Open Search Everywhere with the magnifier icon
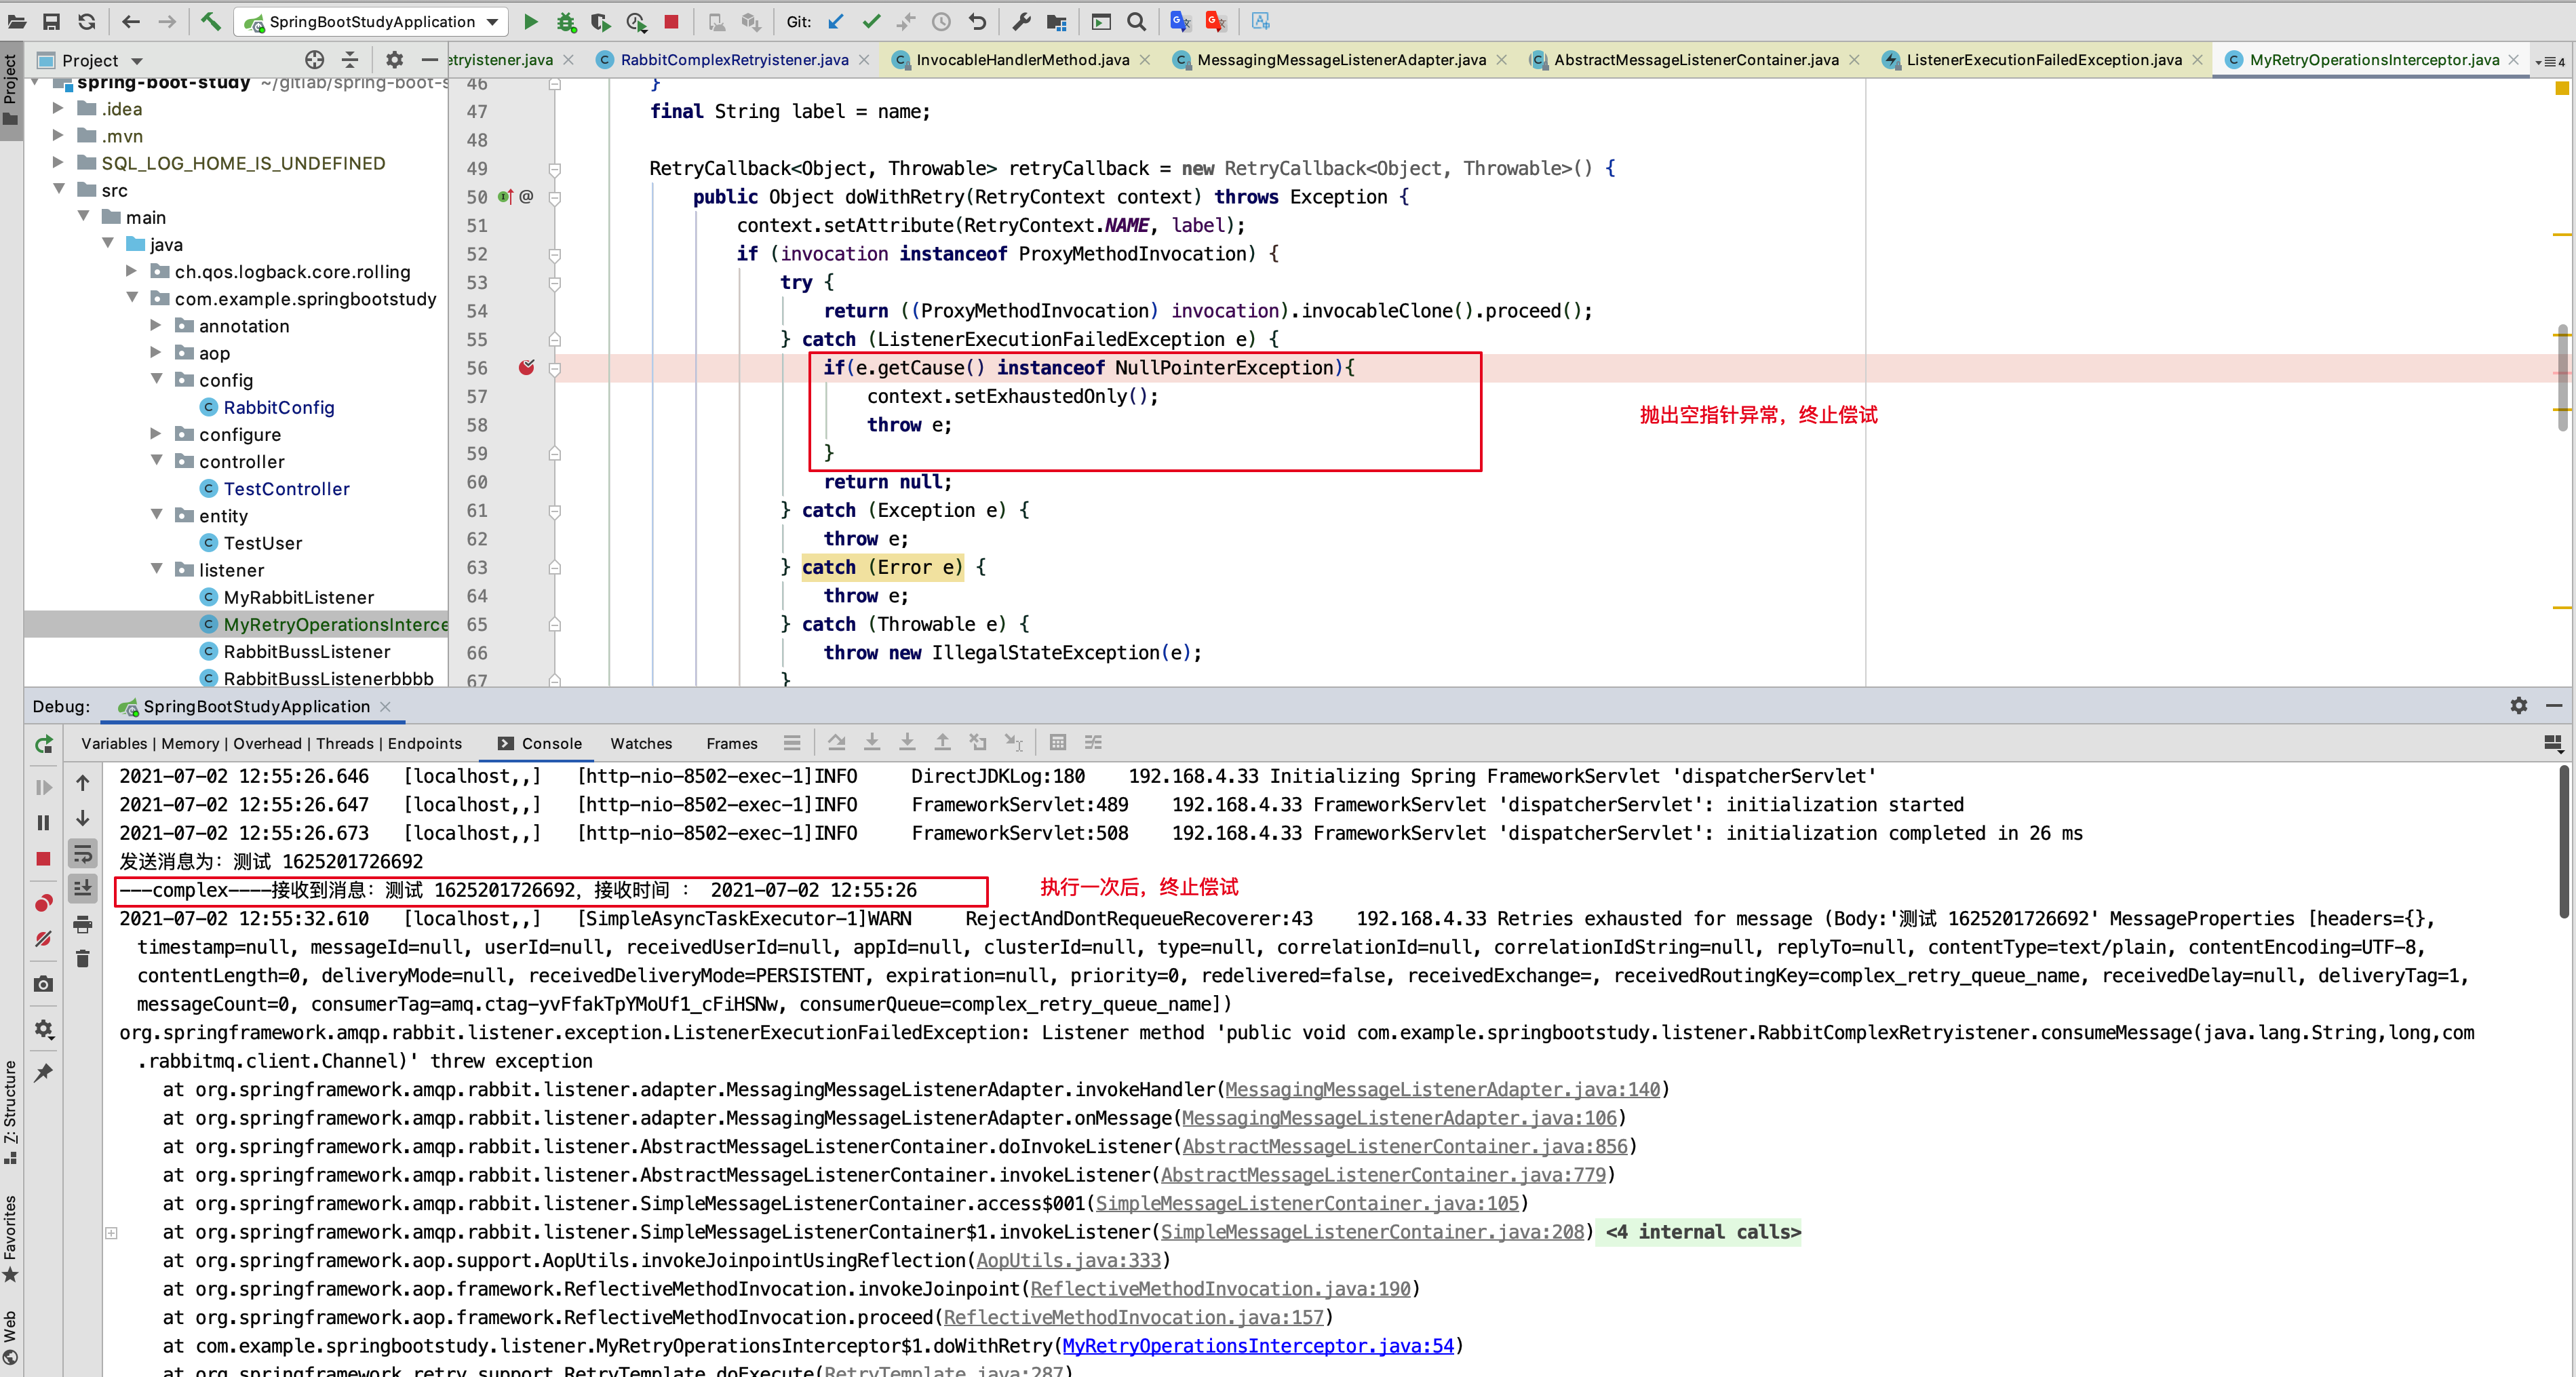2576x1377 pixels. click(1136, 21)
